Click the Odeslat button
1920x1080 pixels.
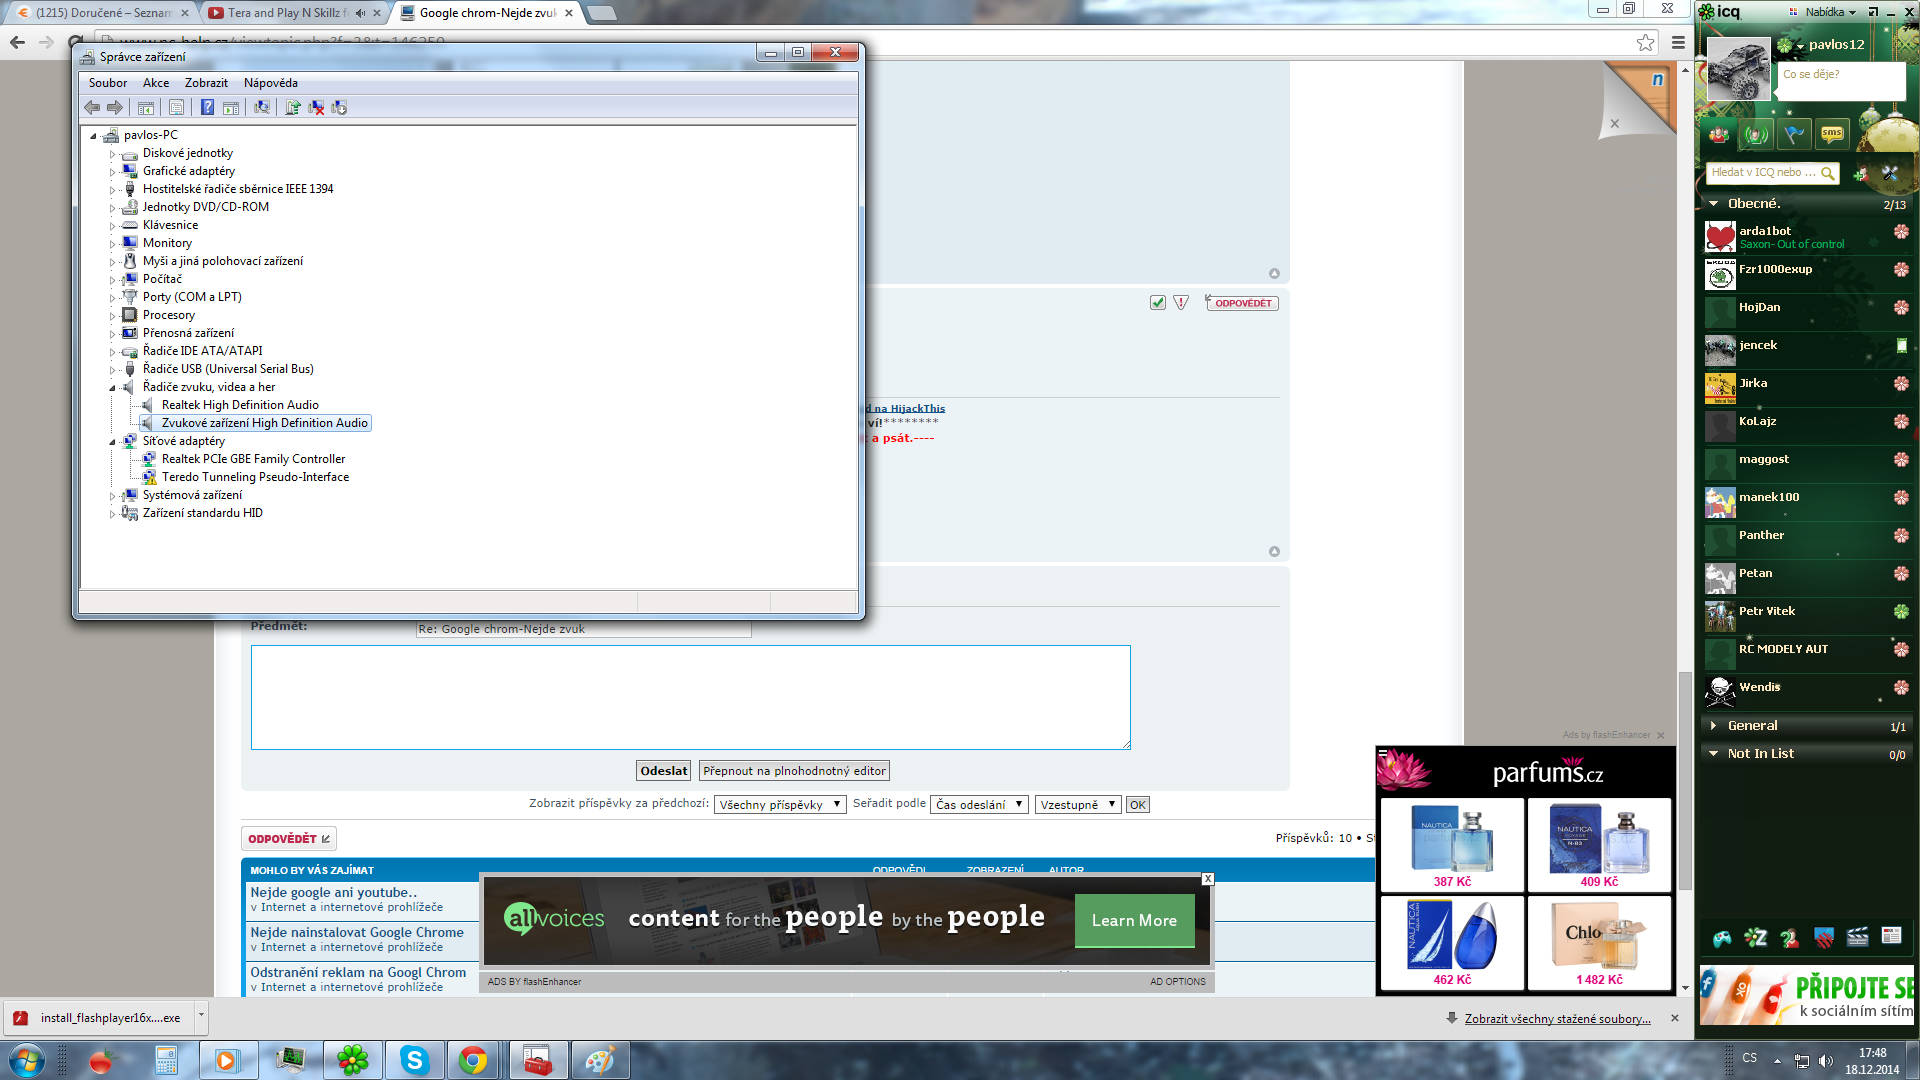pos(663,771)
